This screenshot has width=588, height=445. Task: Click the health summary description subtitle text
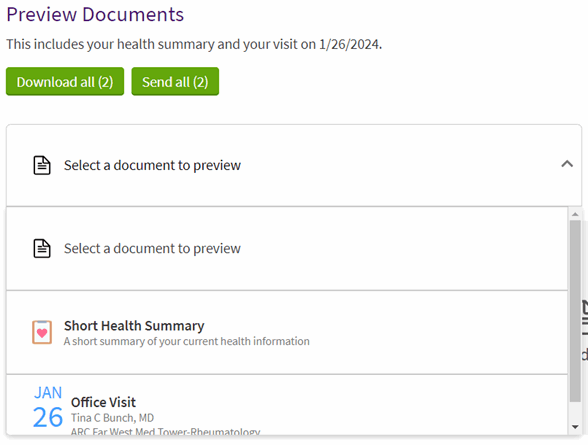coord(187,341)
